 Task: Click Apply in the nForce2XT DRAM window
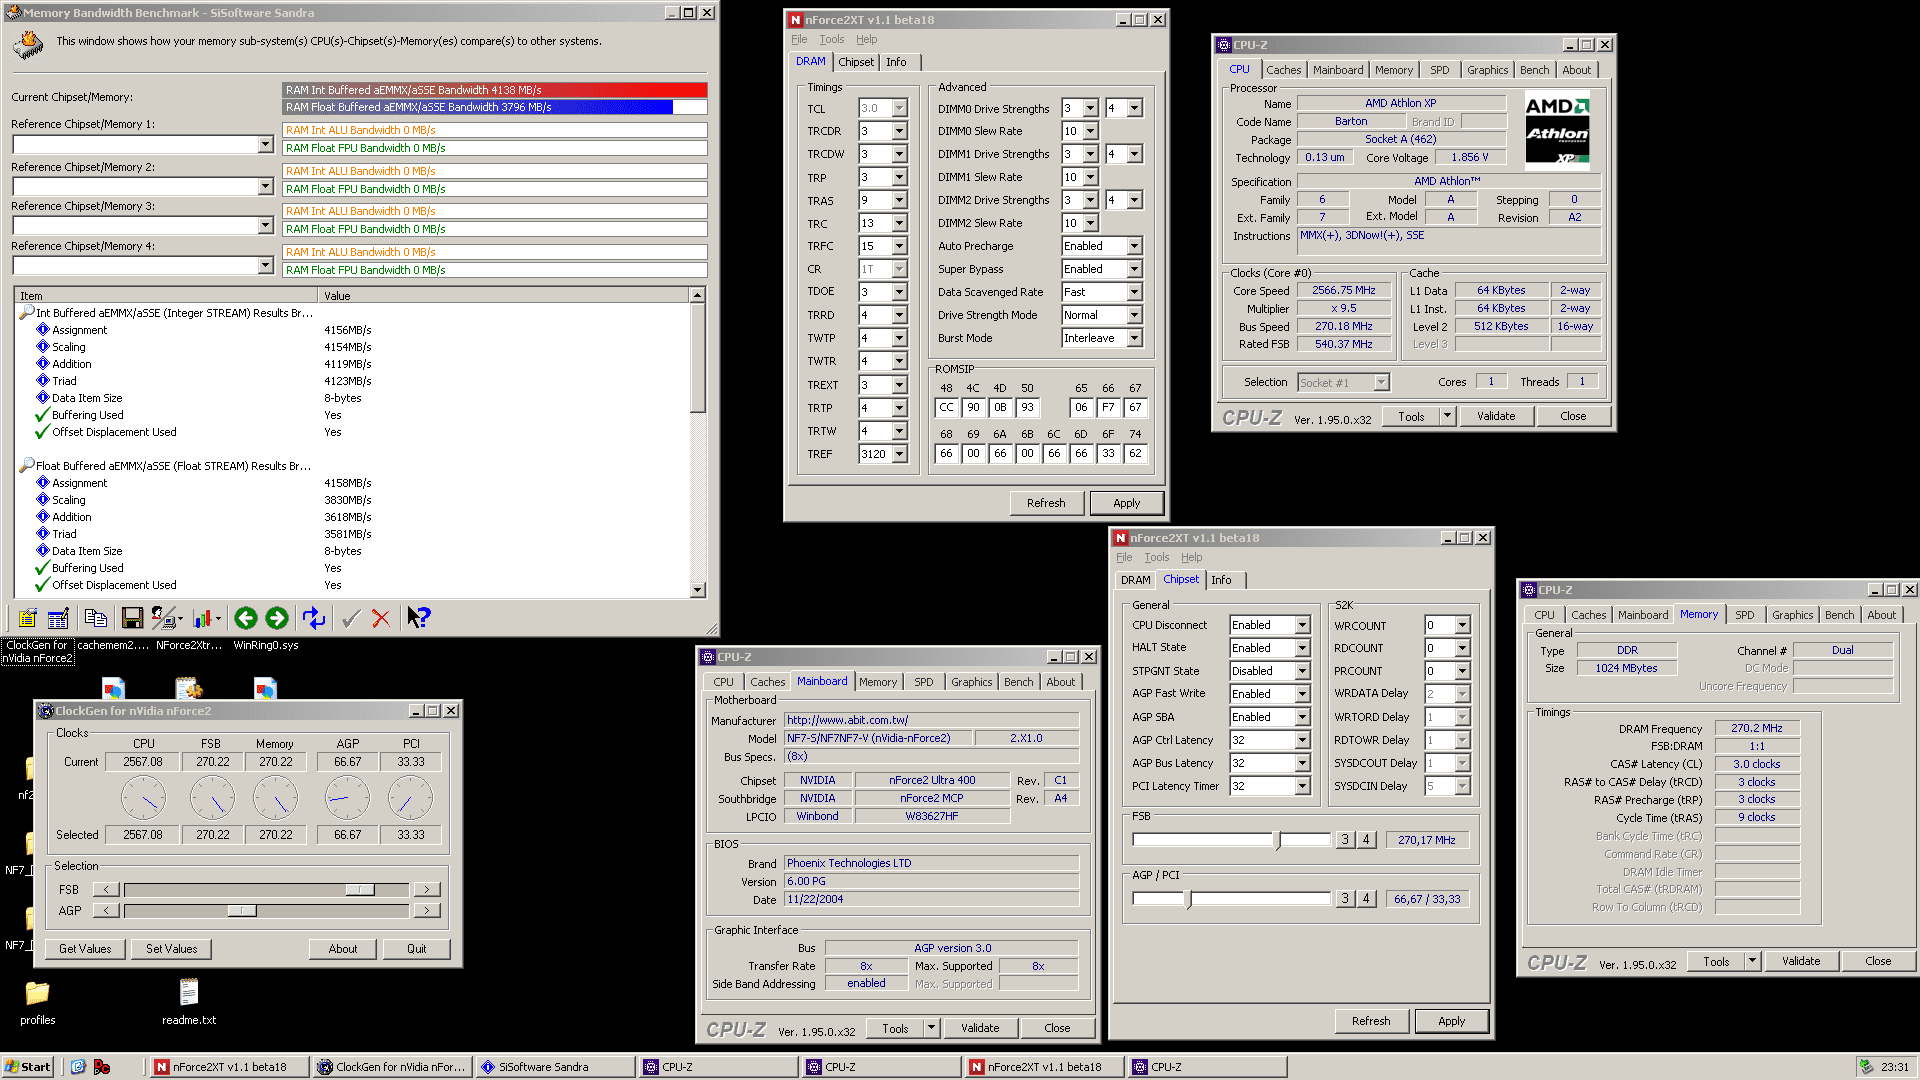[x=1126, y=503]
